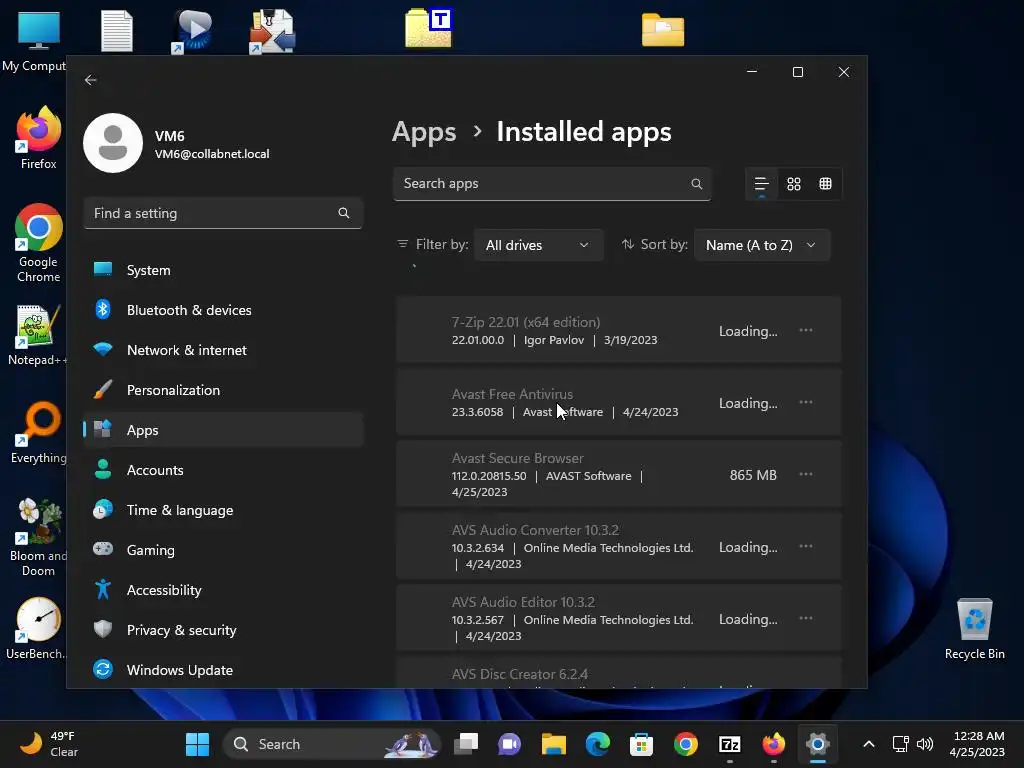The image size is (1024, 768).
Task: Click the volume speaker icon
Action: [925, 744]
